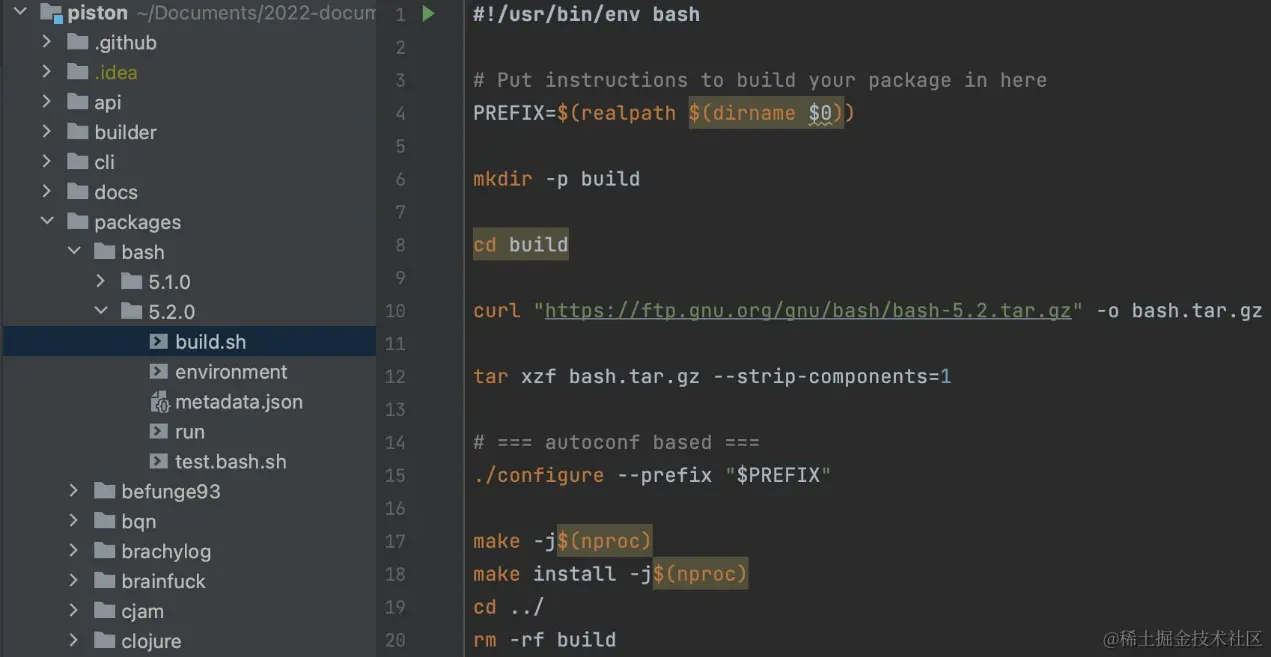The image size is (1271, 657).
Task: Open metadata.json from the tree
Action: click(x=239, y=402)
